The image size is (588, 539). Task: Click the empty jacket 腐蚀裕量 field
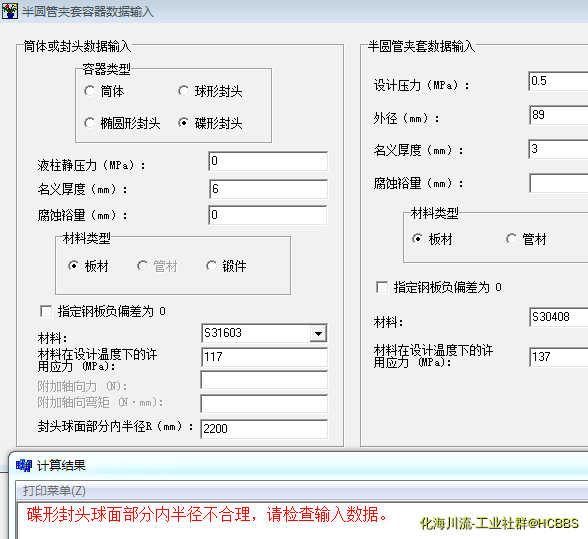(558, 183)
